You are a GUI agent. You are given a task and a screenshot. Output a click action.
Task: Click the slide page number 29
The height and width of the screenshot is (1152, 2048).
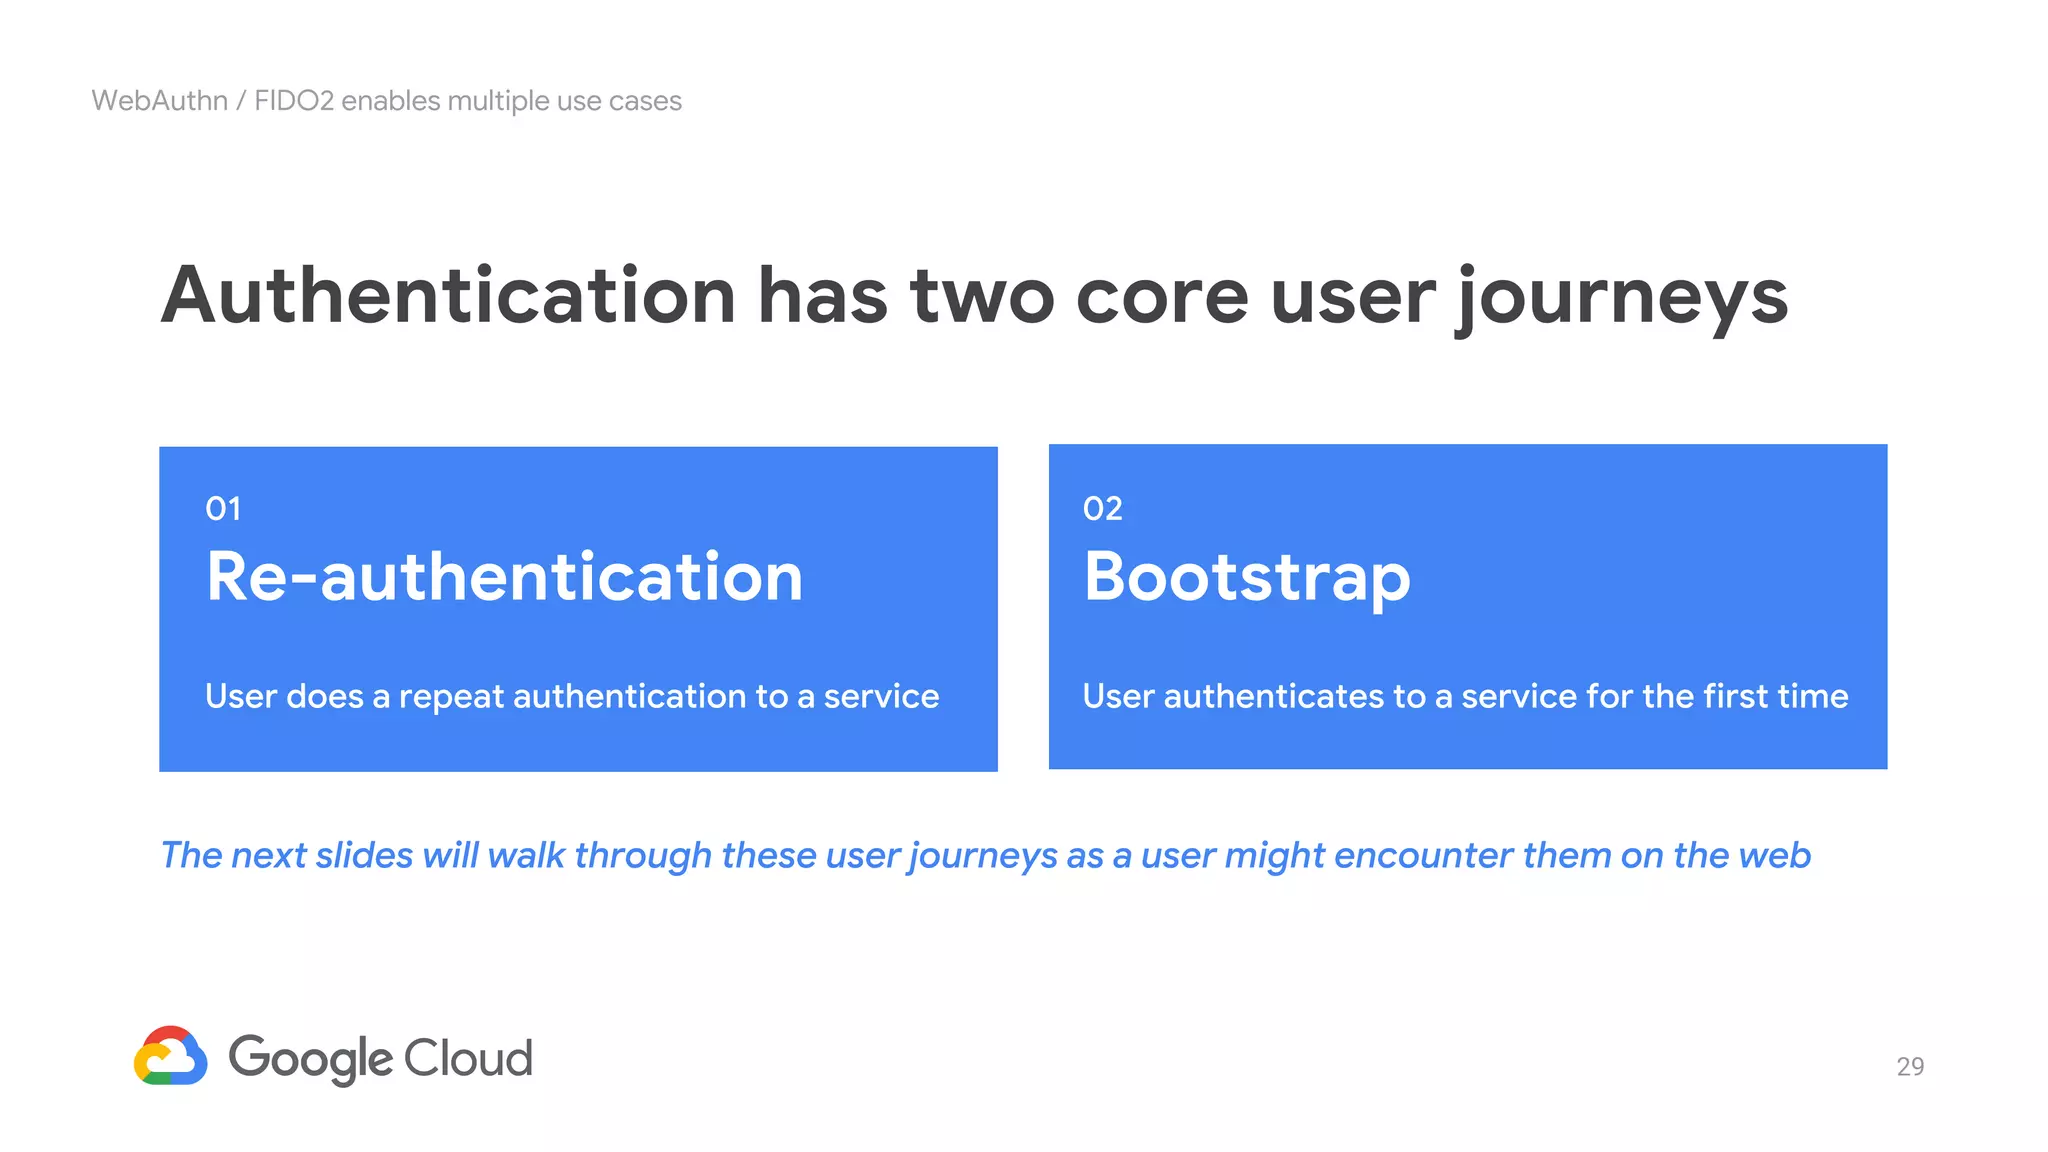point(1910,1066)
